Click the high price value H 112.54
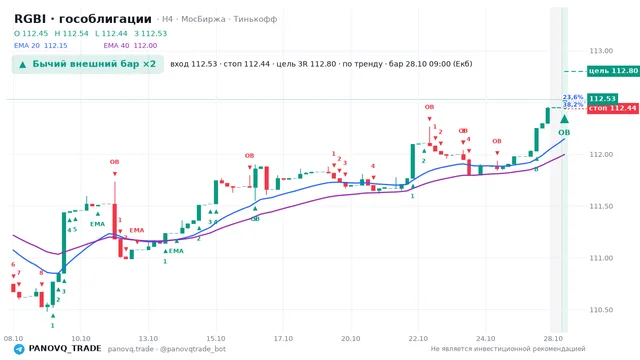 (x=71, y=33)
